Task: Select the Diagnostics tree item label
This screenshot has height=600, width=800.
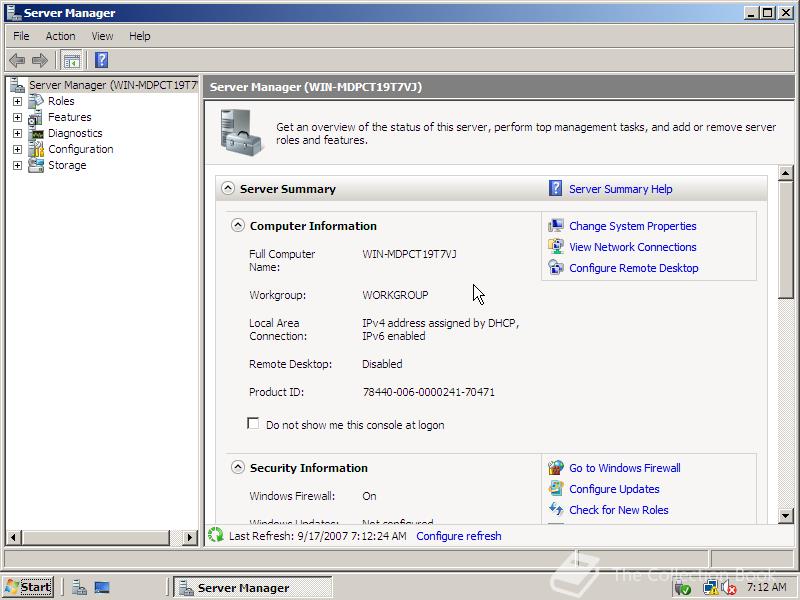Action: pos(75,133)
